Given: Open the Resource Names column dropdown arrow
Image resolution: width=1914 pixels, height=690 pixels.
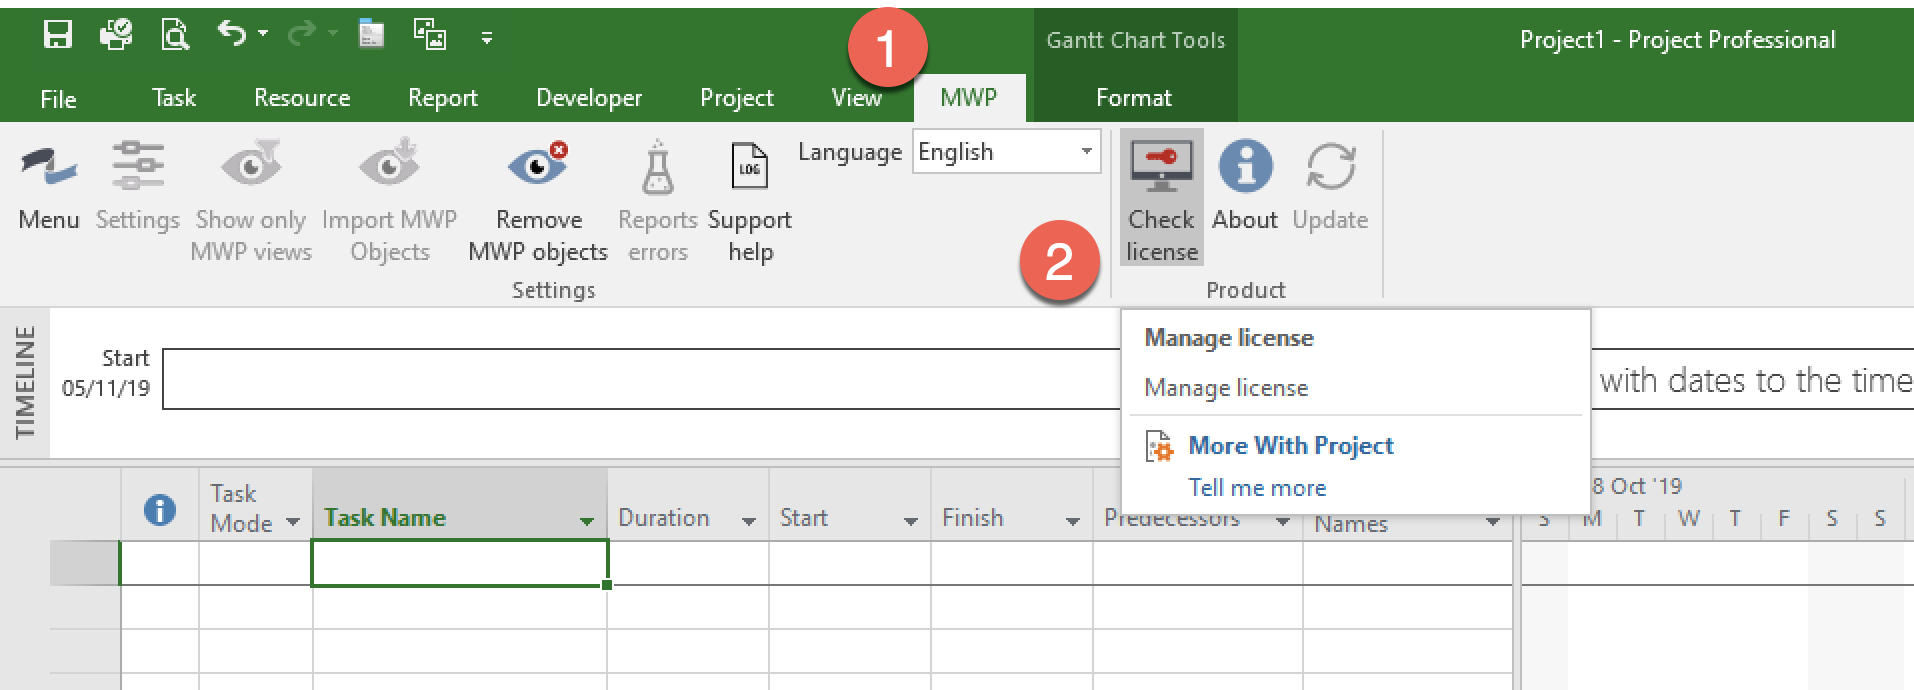Looking at the screenshot, I should coord(1493,521).
